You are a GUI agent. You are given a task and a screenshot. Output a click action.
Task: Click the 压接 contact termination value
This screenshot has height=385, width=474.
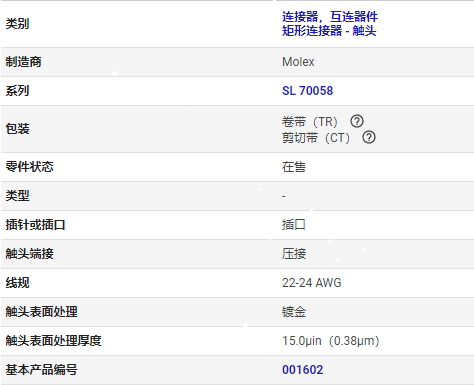pyautogui.click(x=294, y=254)
